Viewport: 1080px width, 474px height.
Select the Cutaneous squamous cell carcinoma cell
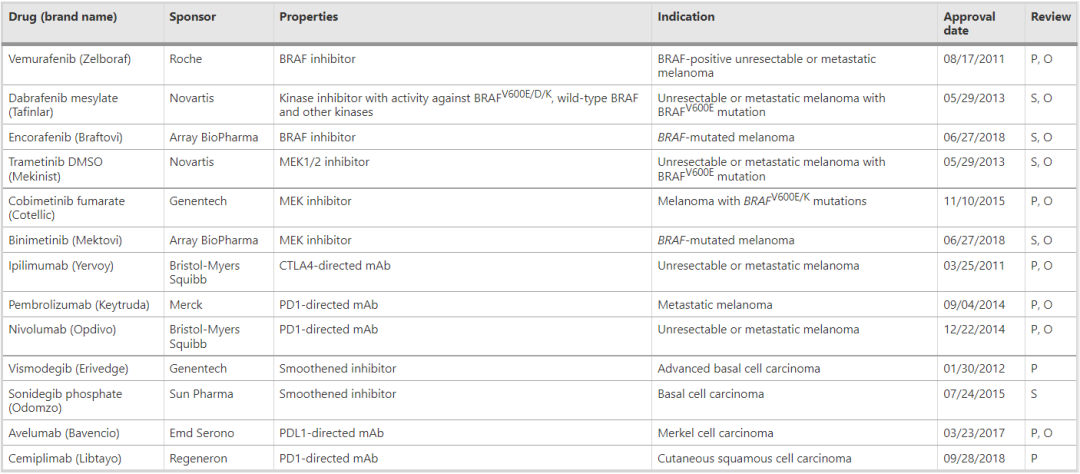click(795, 458)
